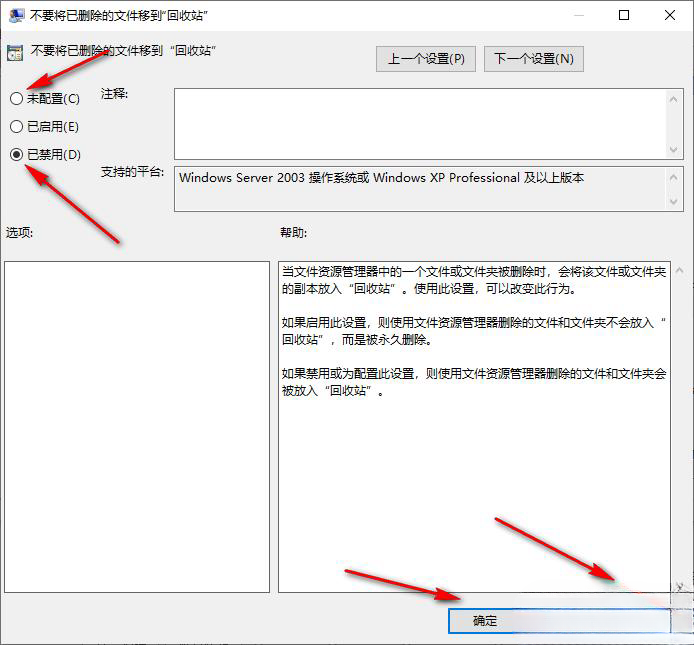Click the 支持的平台 box scroll down arrow
Screen dimensions: 694x645
coord(673,202)
